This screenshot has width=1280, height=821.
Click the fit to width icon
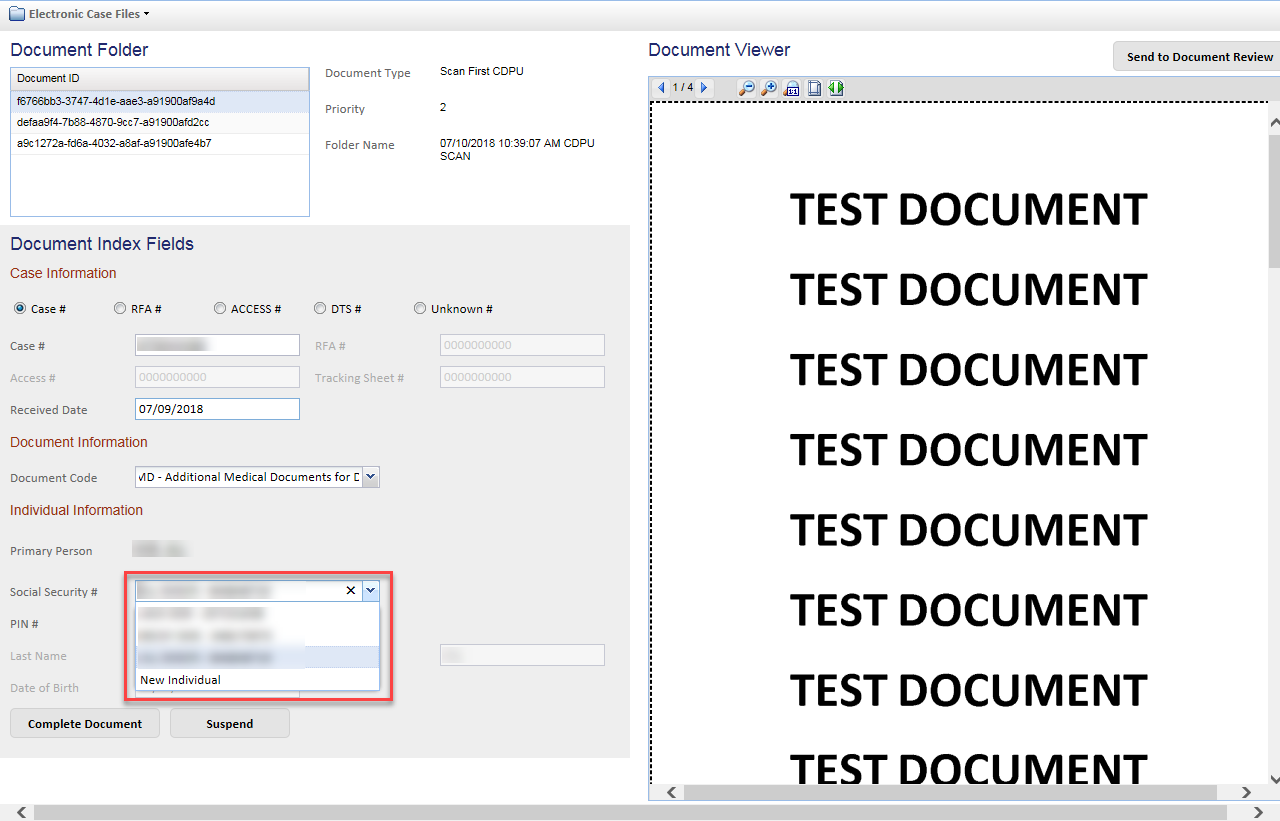836,88
